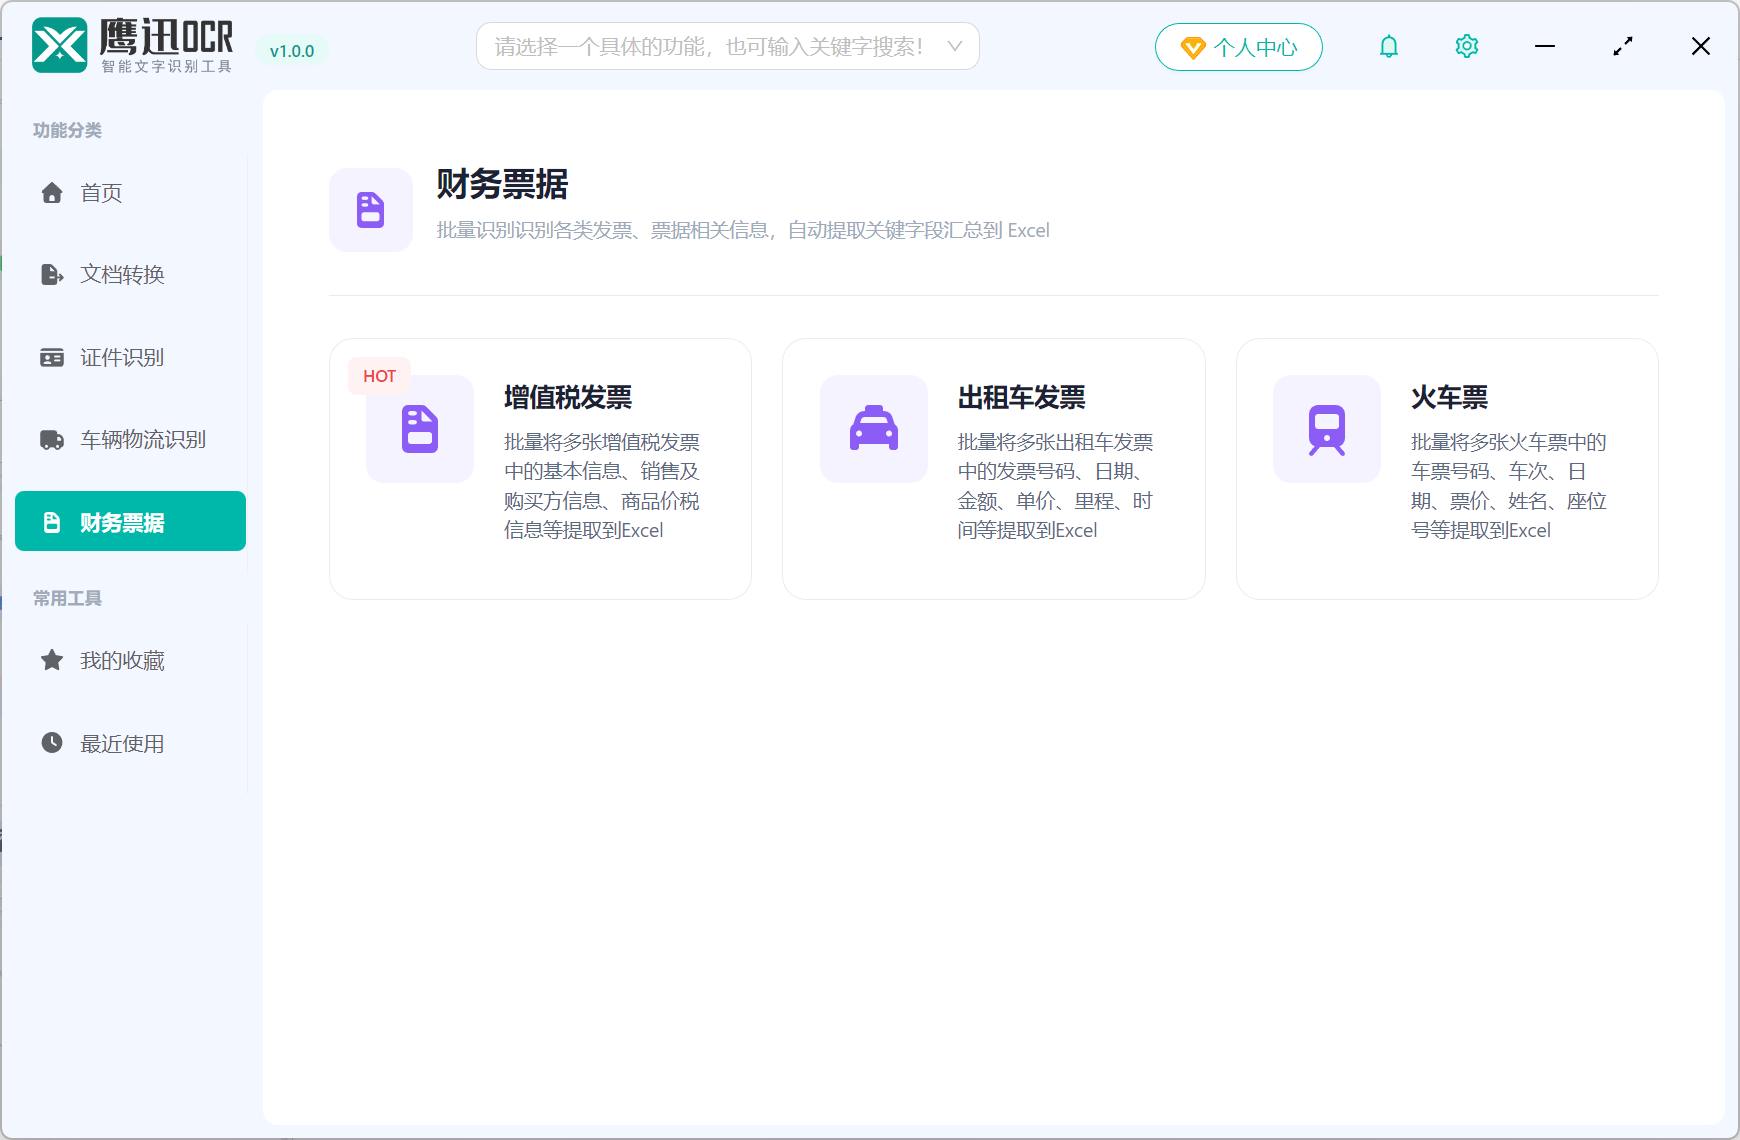Select the 财务票据 category in sidebar
Viewport: 1740px width, 1140px height.
pos(129,521)
